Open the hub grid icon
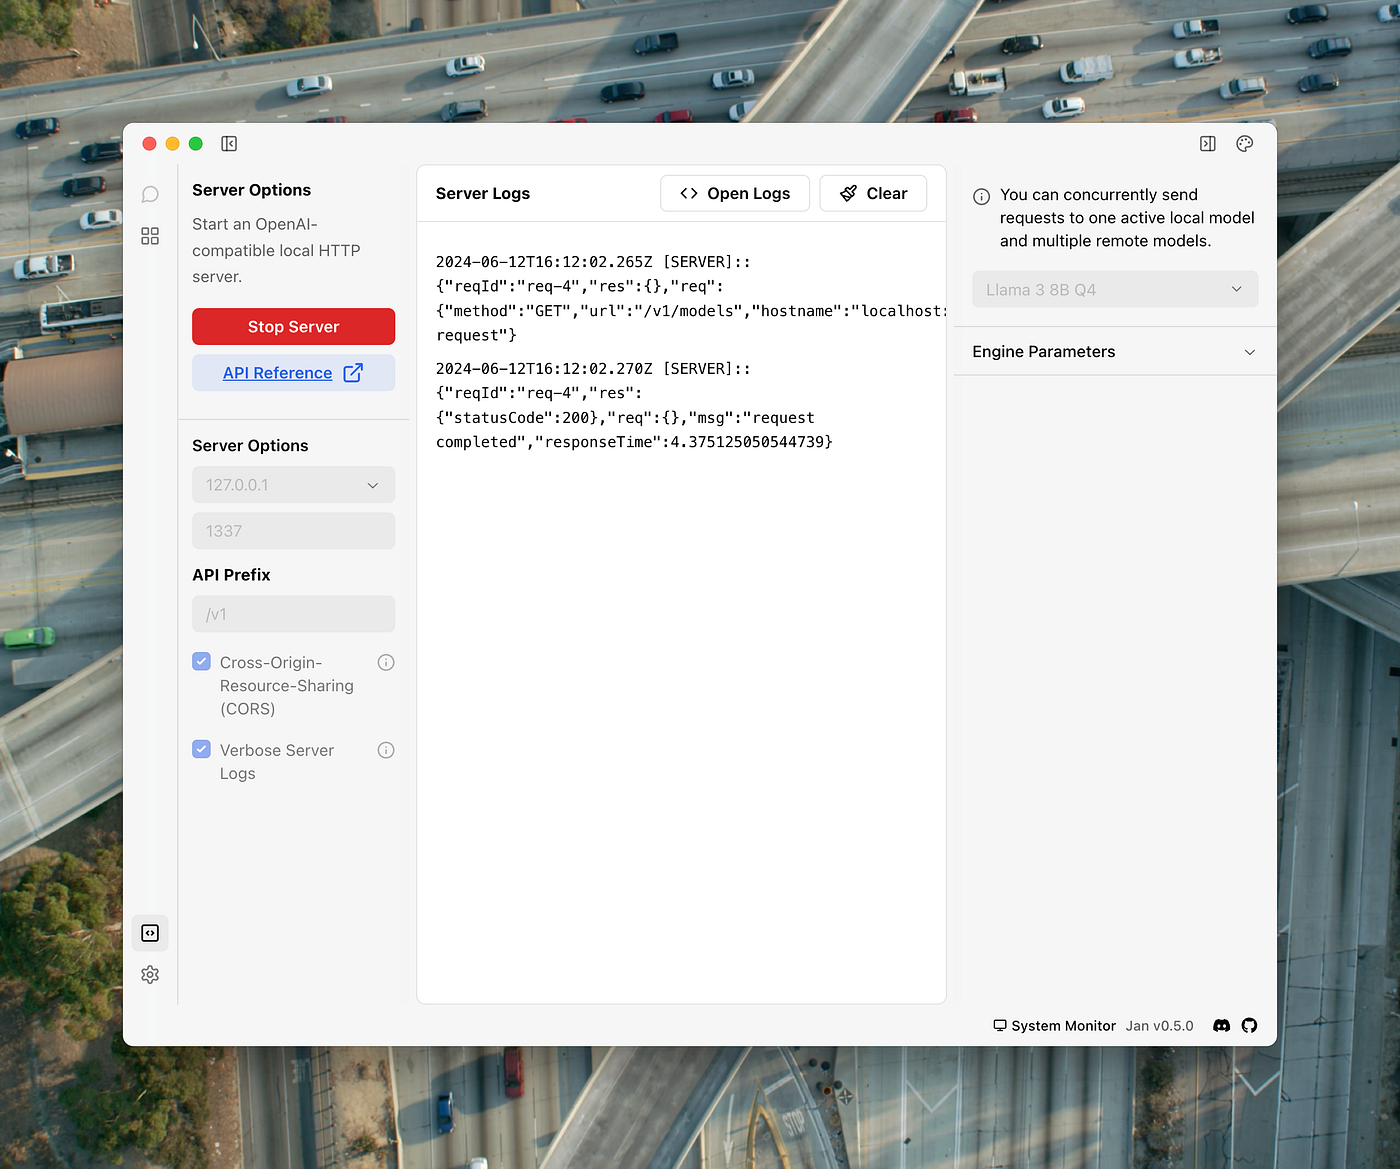This screenshot has width=1400, height=1169. click(x=150, y=236)
